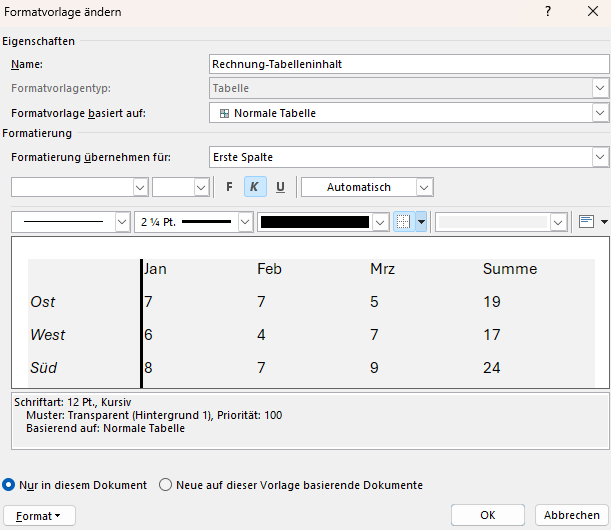This screenshot has height=530, width=611.
Task: Open 'Formatvorlage basiert auf' dropdown
Action: tap(599, 113)
